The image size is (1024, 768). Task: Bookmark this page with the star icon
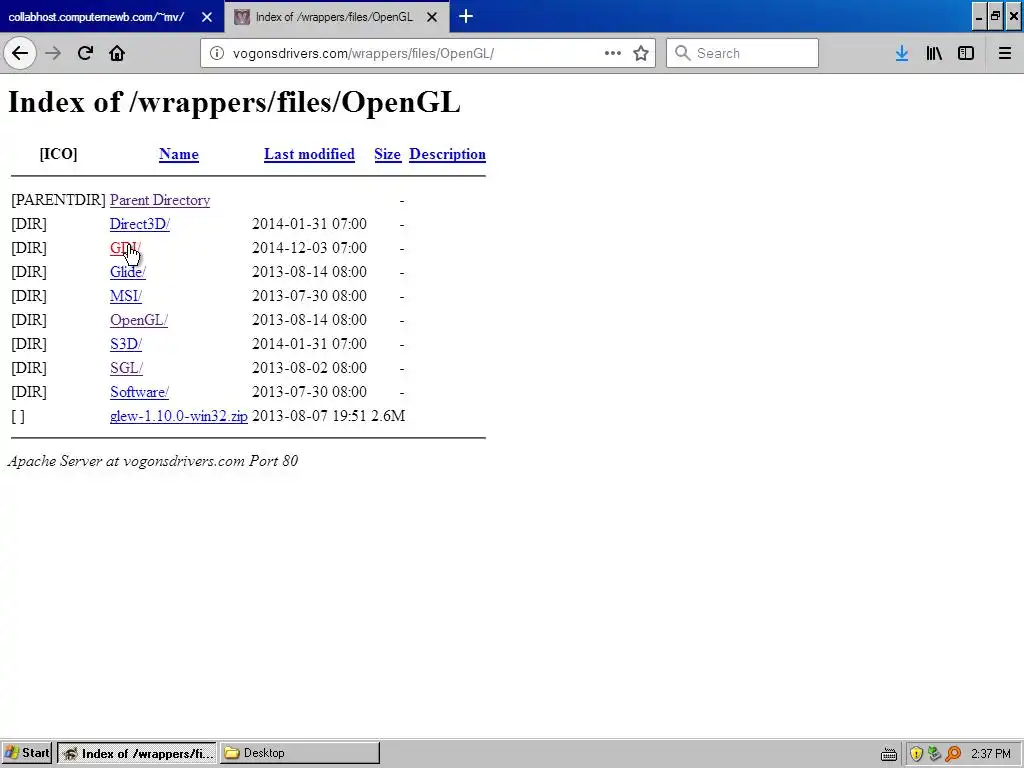(641, 53)
